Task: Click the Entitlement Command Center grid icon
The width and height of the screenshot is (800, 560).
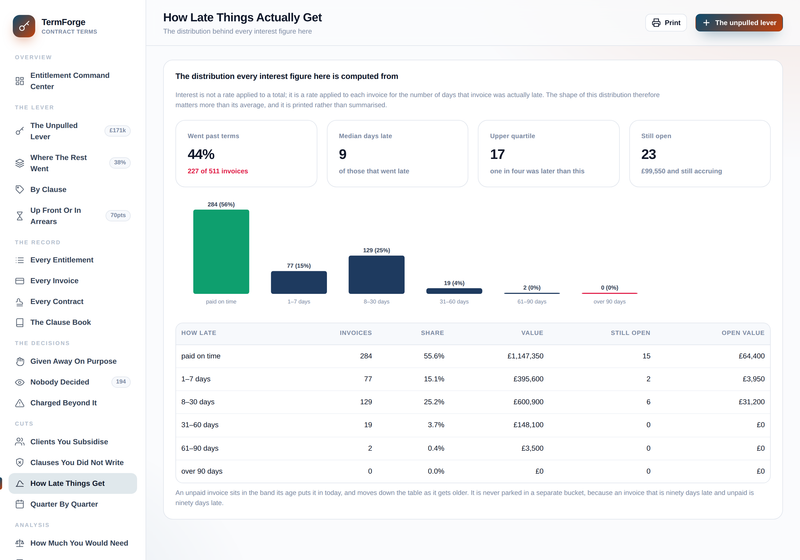Action: (19, 81)
